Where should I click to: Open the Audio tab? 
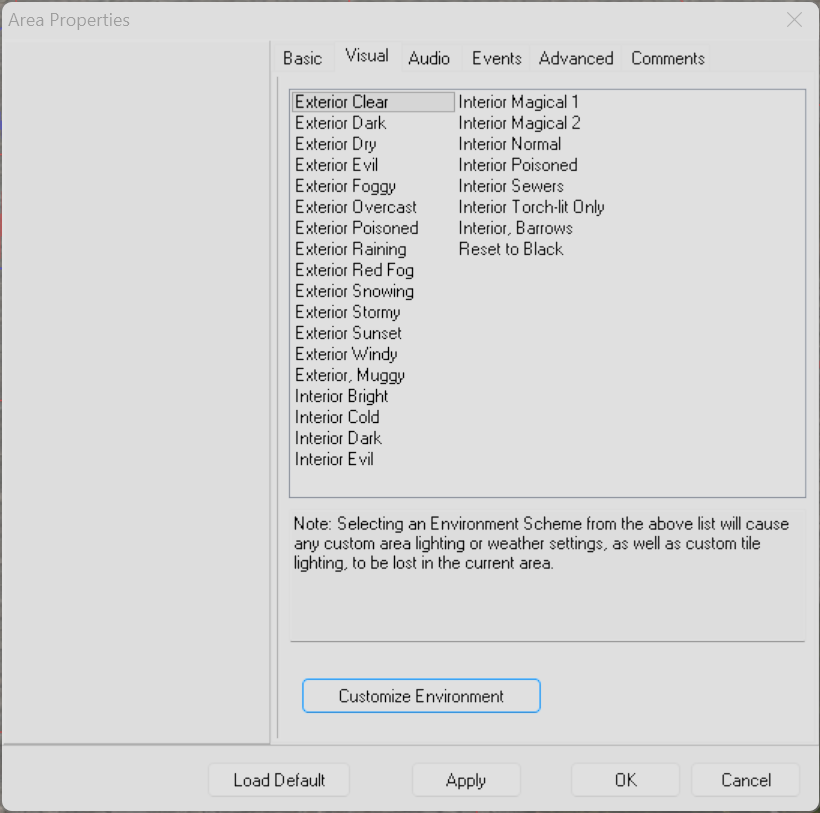click(x=429, y=58)
